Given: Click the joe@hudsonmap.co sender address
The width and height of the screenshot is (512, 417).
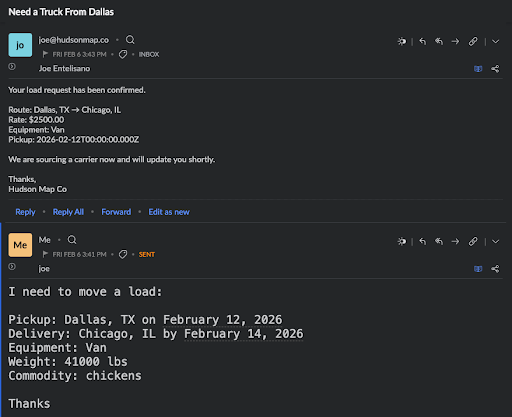Looking at the screenshot, I should (x=74, y=40).
